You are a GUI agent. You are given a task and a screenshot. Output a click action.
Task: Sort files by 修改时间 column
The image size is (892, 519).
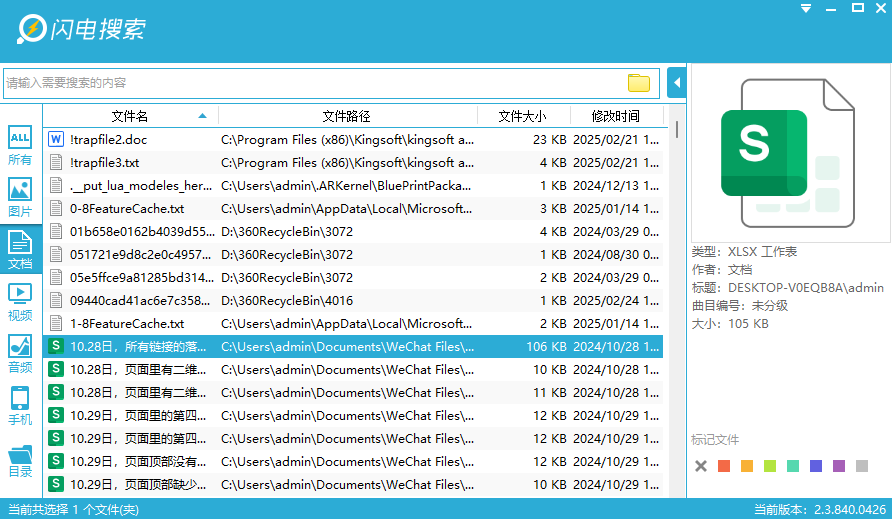click(x=615, y=116)
